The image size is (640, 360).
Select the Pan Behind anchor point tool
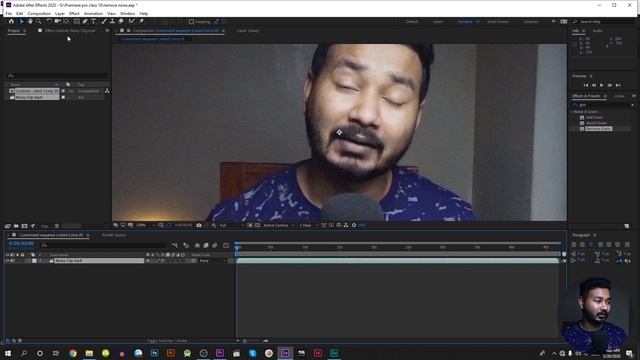tap(66, 21)
